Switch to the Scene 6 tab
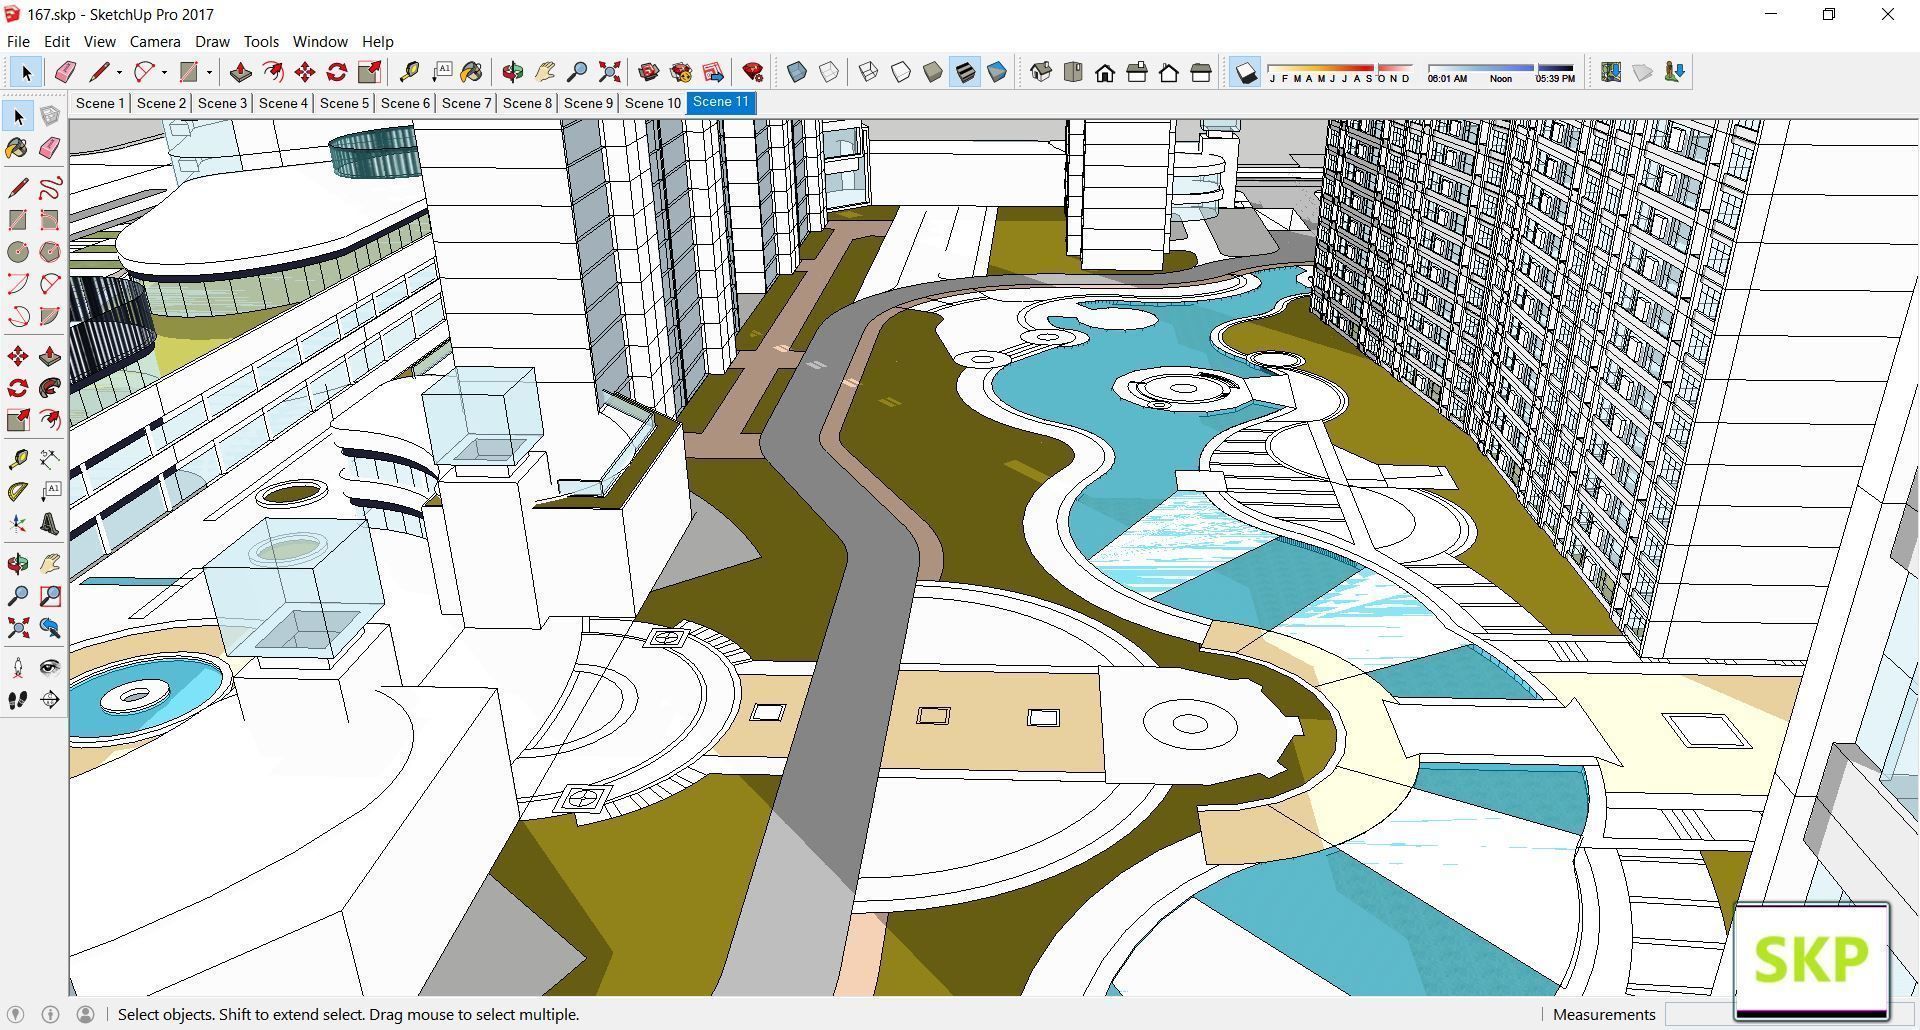This screenshot has width=1920, height=1030. tap(405, 103)
